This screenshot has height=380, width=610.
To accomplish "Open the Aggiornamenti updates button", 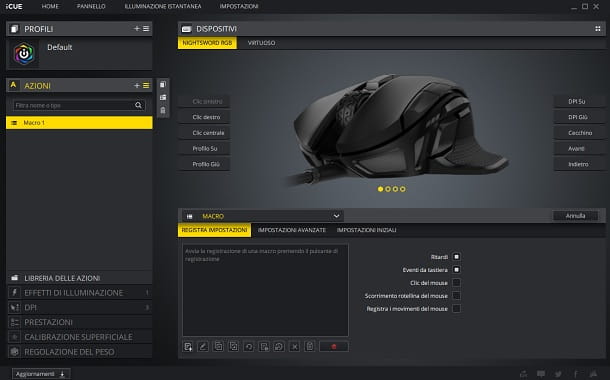I will 40,374.
